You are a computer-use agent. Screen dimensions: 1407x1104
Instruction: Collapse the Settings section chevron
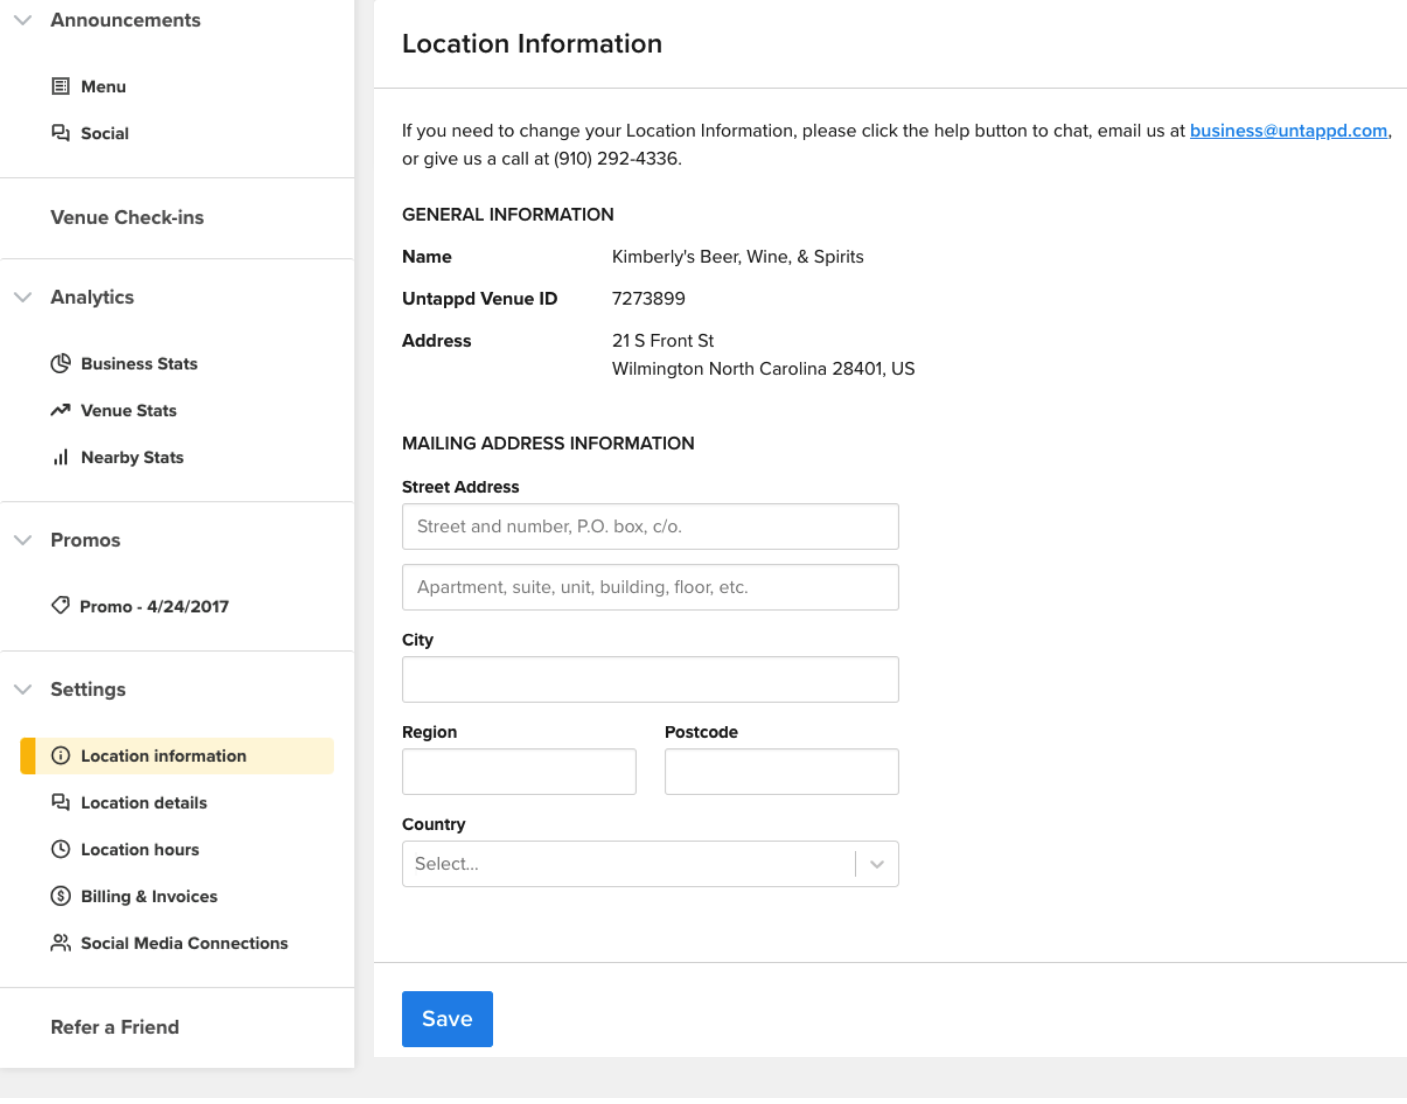(x=23, y=689)
